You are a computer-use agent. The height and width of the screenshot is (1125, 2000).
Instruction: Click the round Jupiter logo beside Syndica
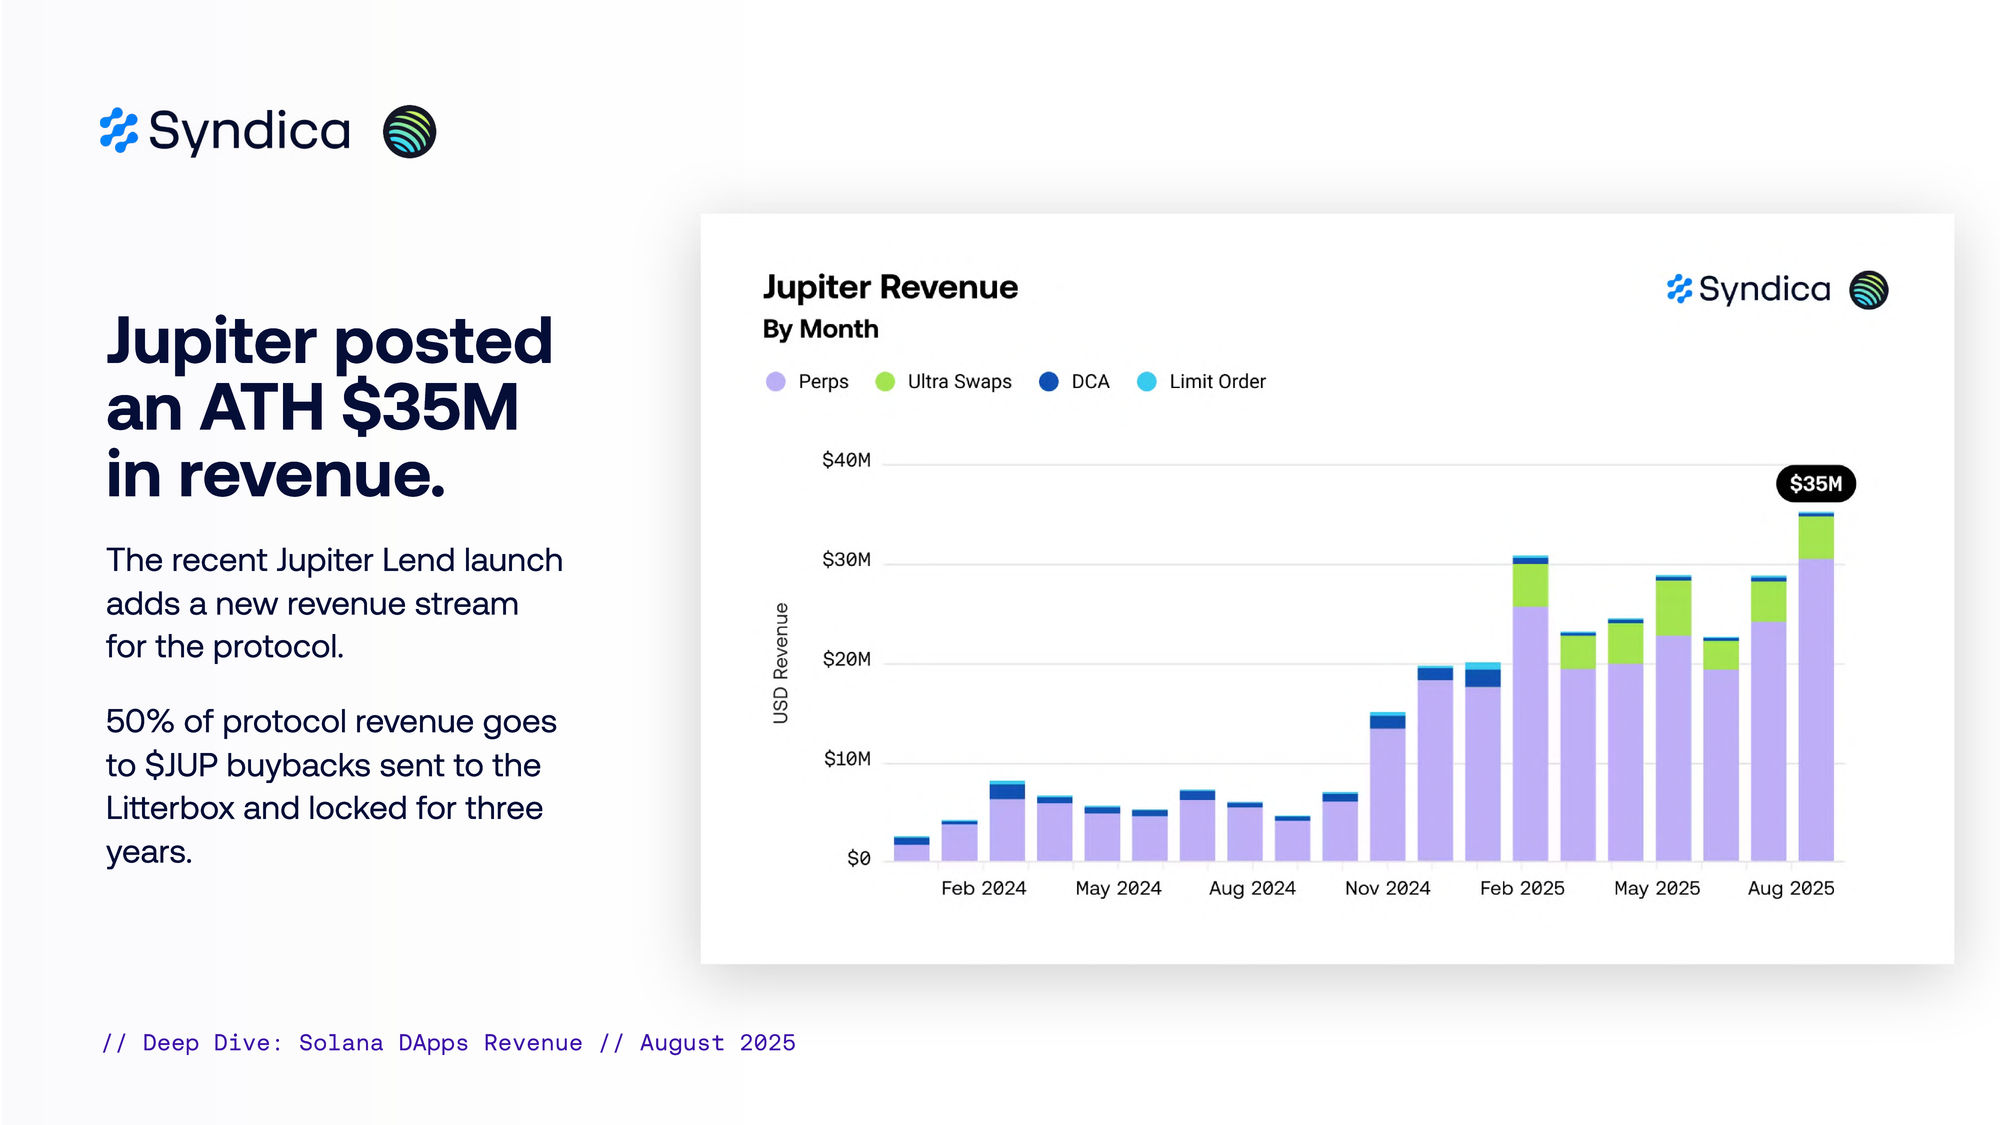click(409, 131)
